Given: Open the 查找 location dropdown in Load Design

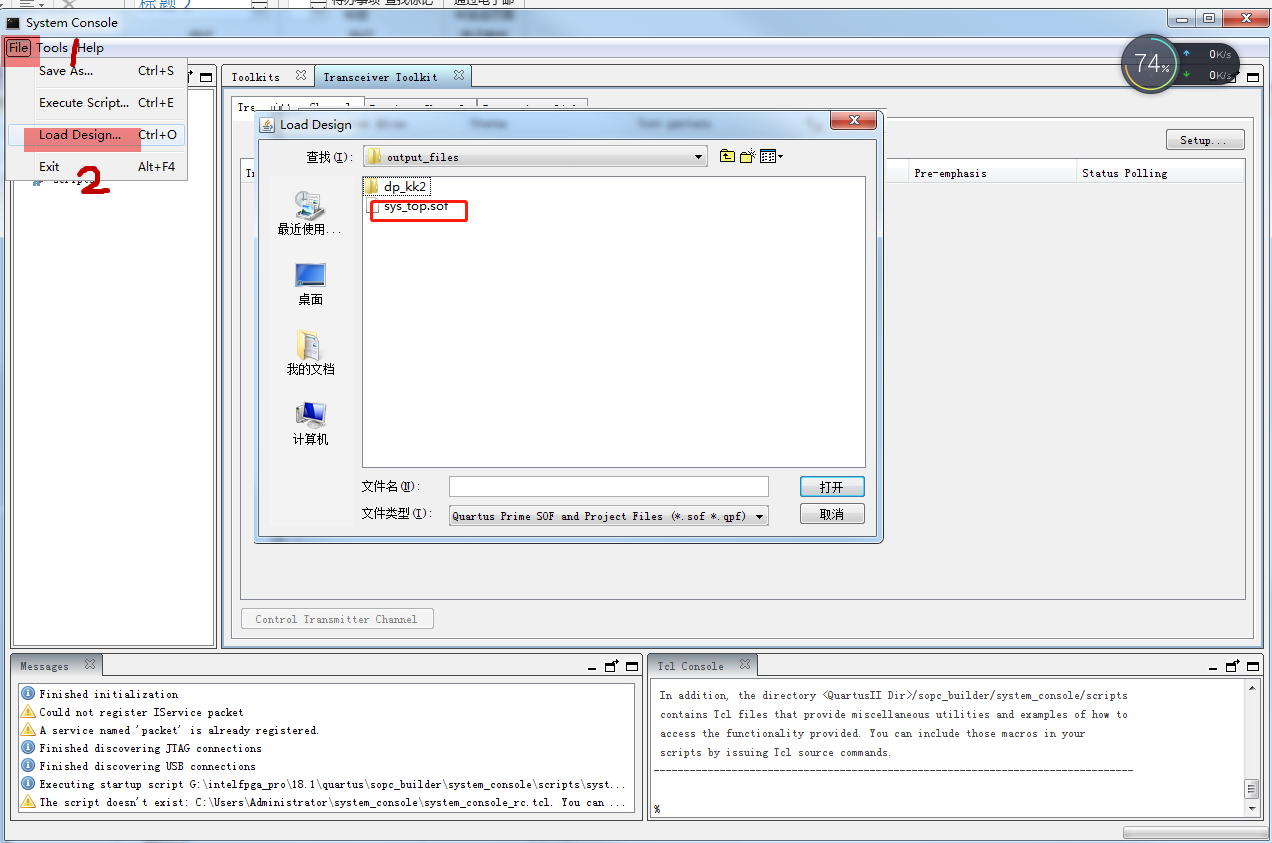Looking at the screenshot, I should point(698,155).
